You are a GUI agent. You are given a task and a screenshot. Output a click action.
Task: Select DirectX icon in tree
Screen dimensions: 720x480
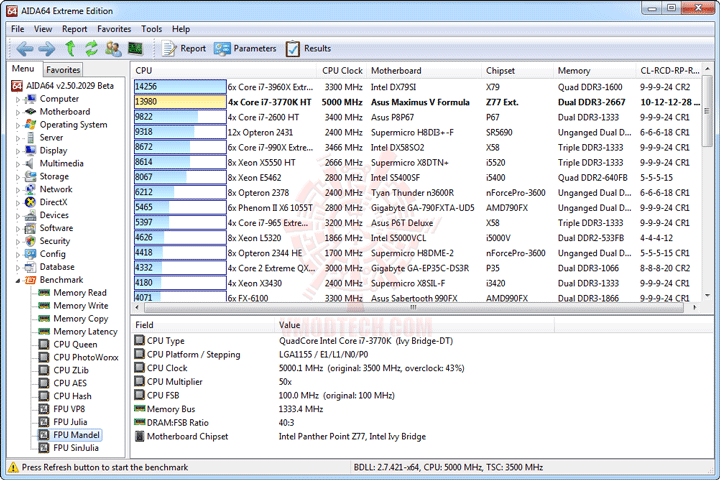(x=31, y=202)
